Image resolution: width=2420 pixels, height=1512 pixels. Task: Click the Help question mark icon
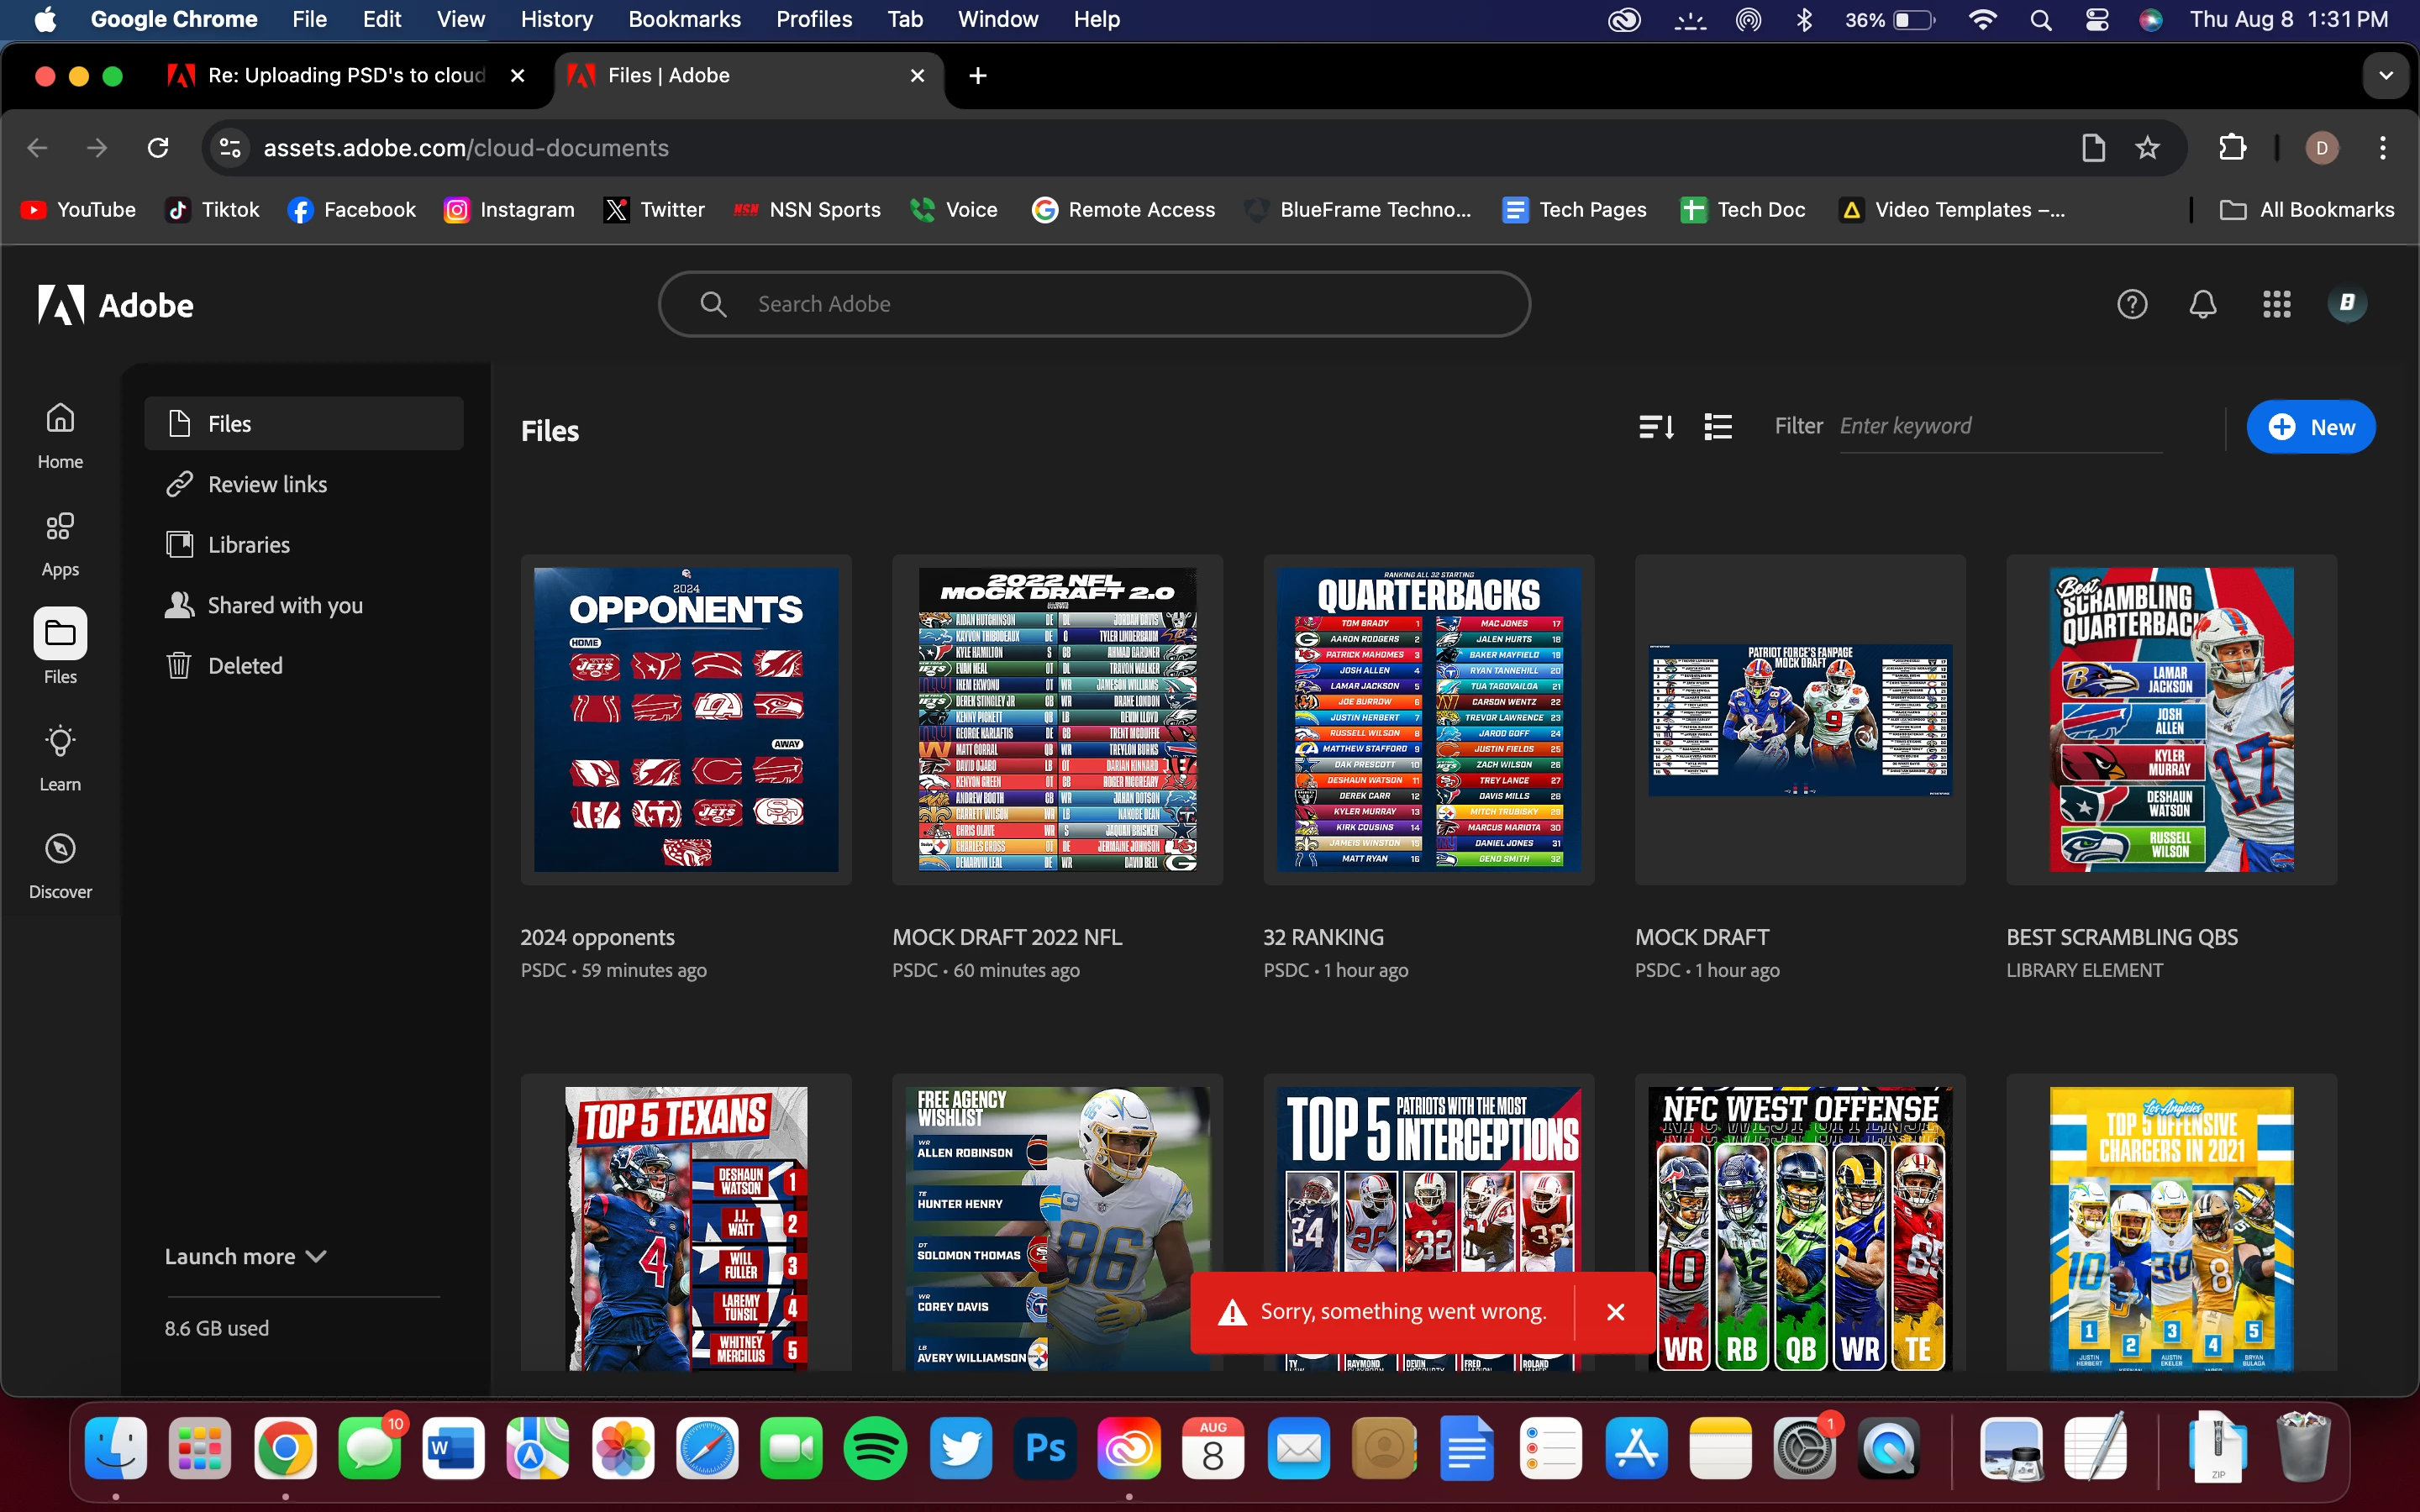[x=2132, y=304]
